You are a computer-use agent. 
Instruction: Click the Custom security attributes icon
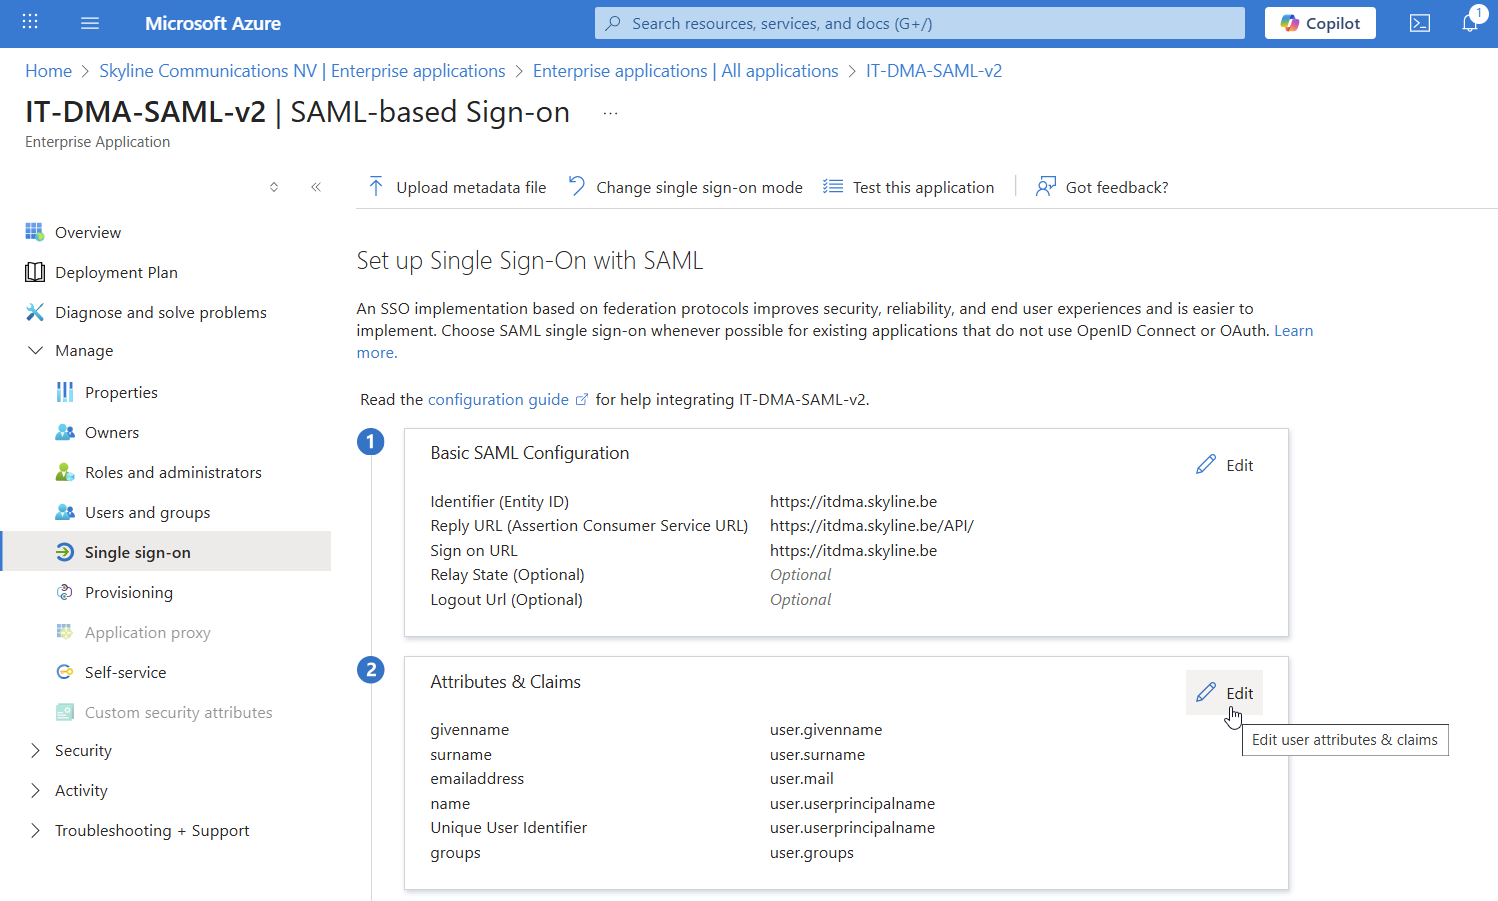pyautogui.click(x=65, y=712)
